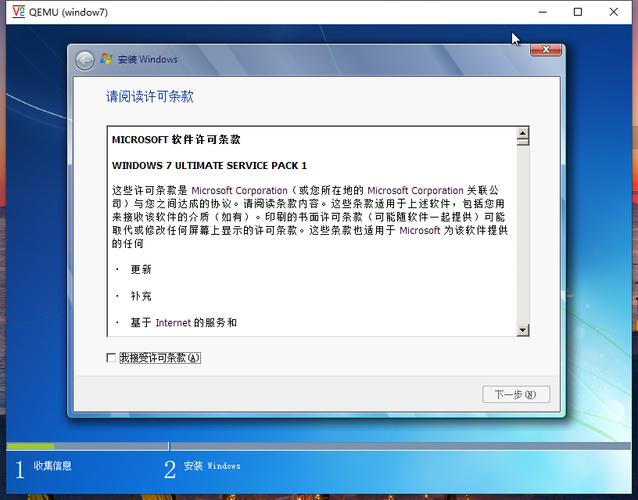Click the bullet item 基于 Internet 的服务和
Screen dimensions: 638x500
click(x=184, y=323)
